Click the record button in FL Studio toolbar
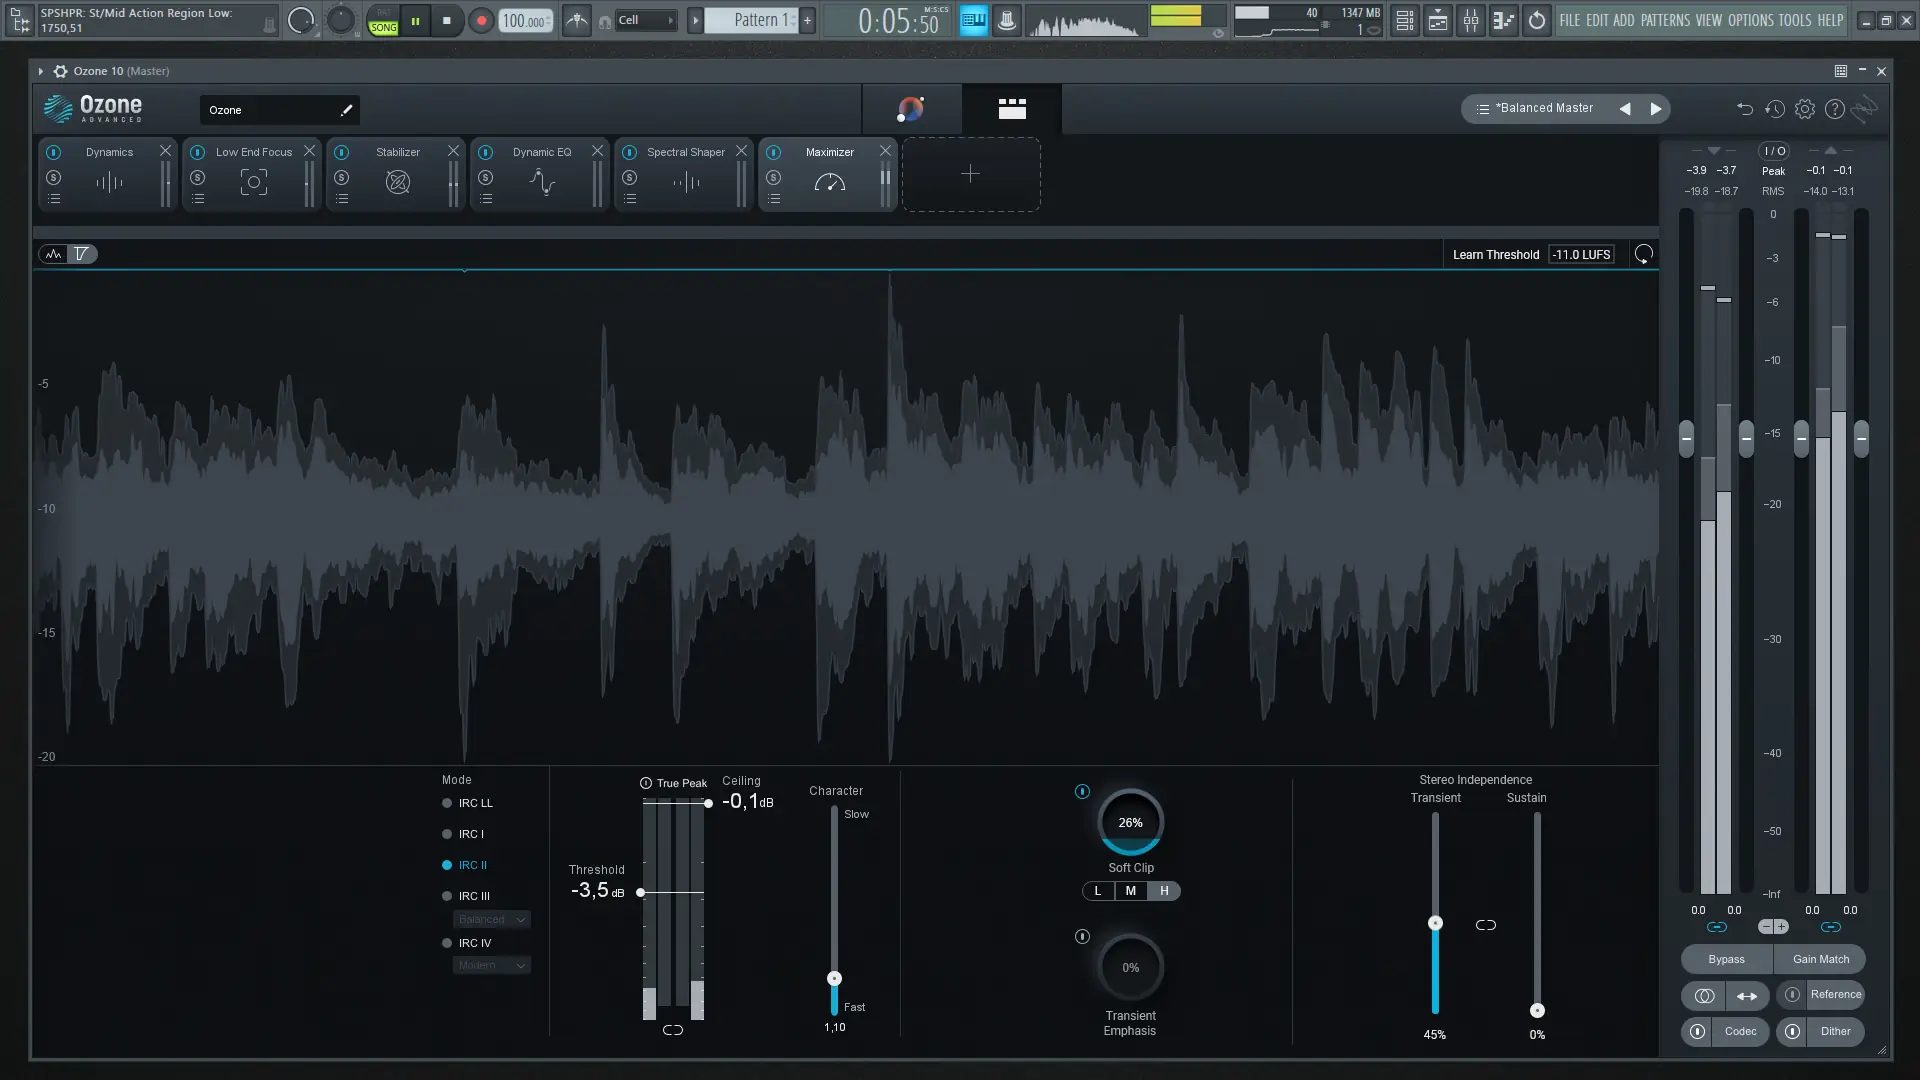1920x1080 pixels. (480, 20)
